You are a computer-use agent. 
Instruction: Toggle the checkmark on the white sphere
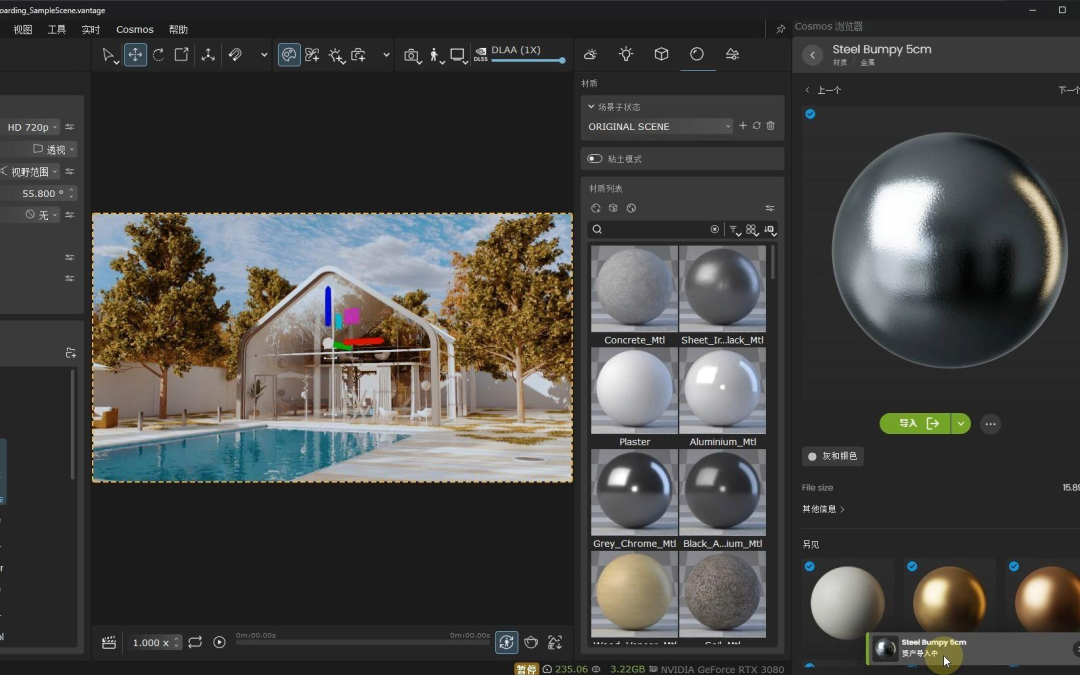pos(810,566)
